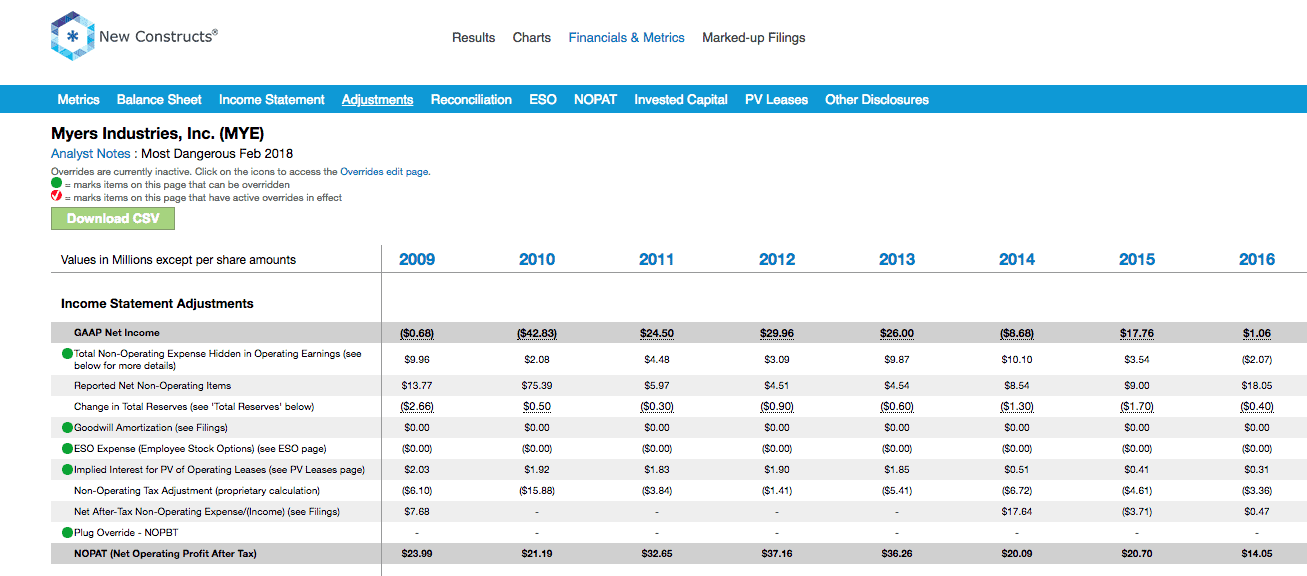The height and width of the screenshot is (576, 1307).
Task: Click green override dot beside ESO Expense
Action: (67, 448)
